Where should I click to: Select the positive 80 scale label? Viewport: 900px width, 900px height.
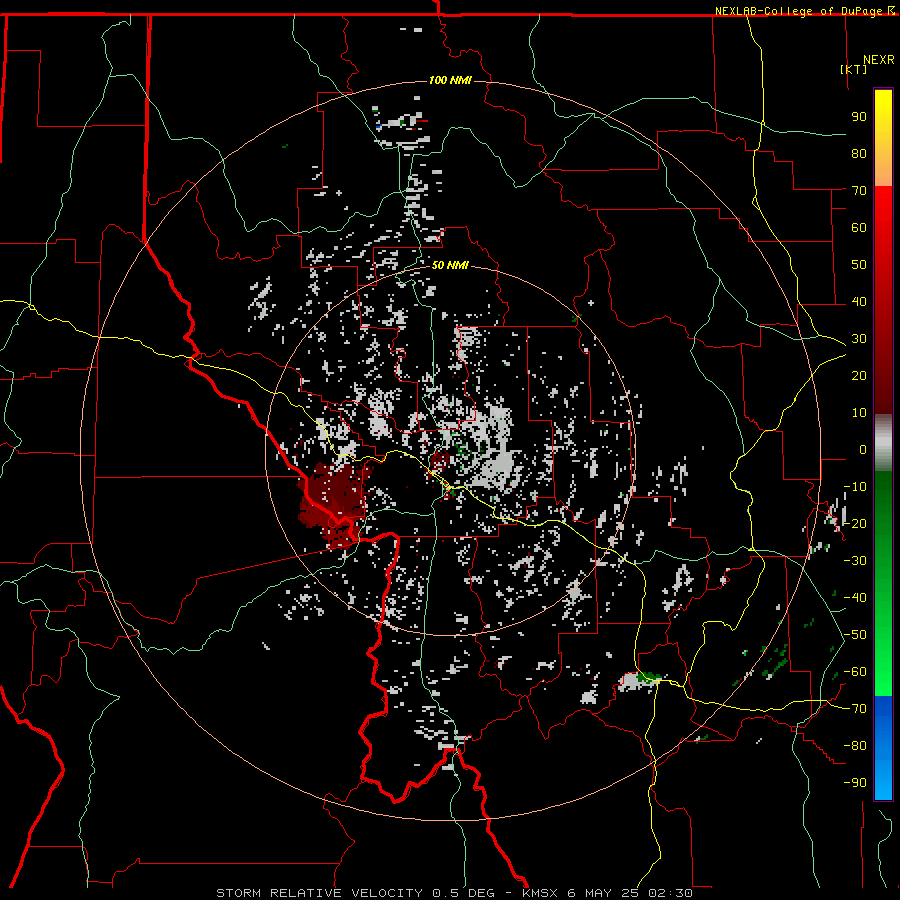pyautogui.click(x=859, y=153)
